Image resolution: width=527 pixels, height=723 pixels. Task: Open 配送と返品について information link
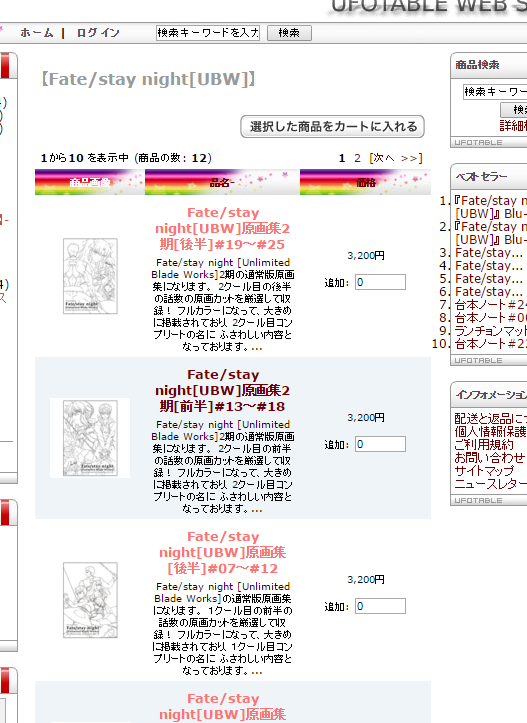491,418
